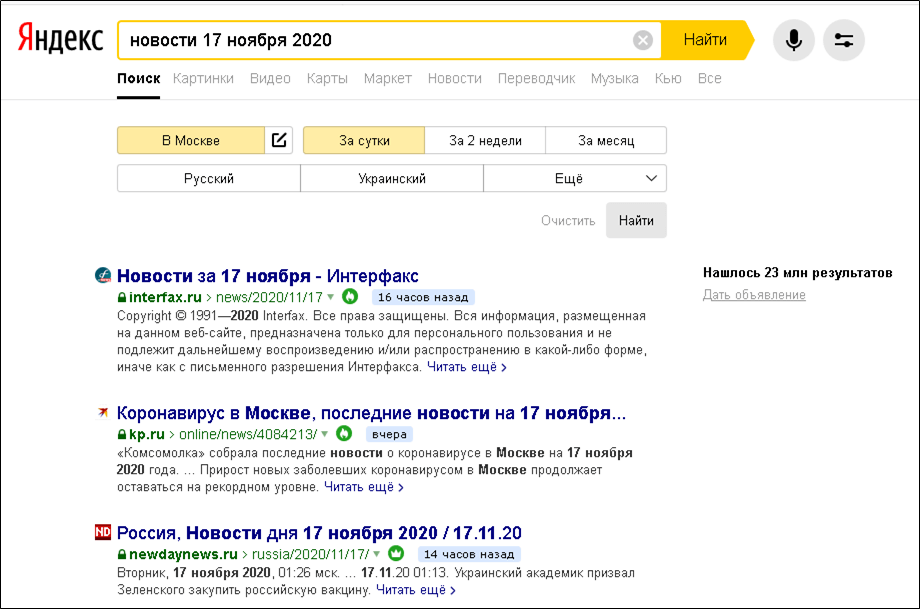Toggle the В Москве region filter

click(x=191, y=140)
